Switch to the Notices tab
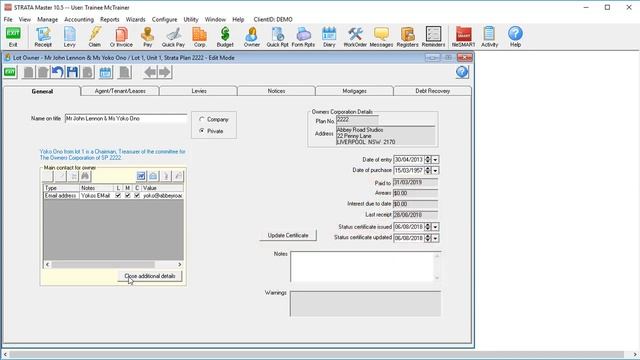Image resolution: width=640 pixels, height=360 pixels. 276,91
